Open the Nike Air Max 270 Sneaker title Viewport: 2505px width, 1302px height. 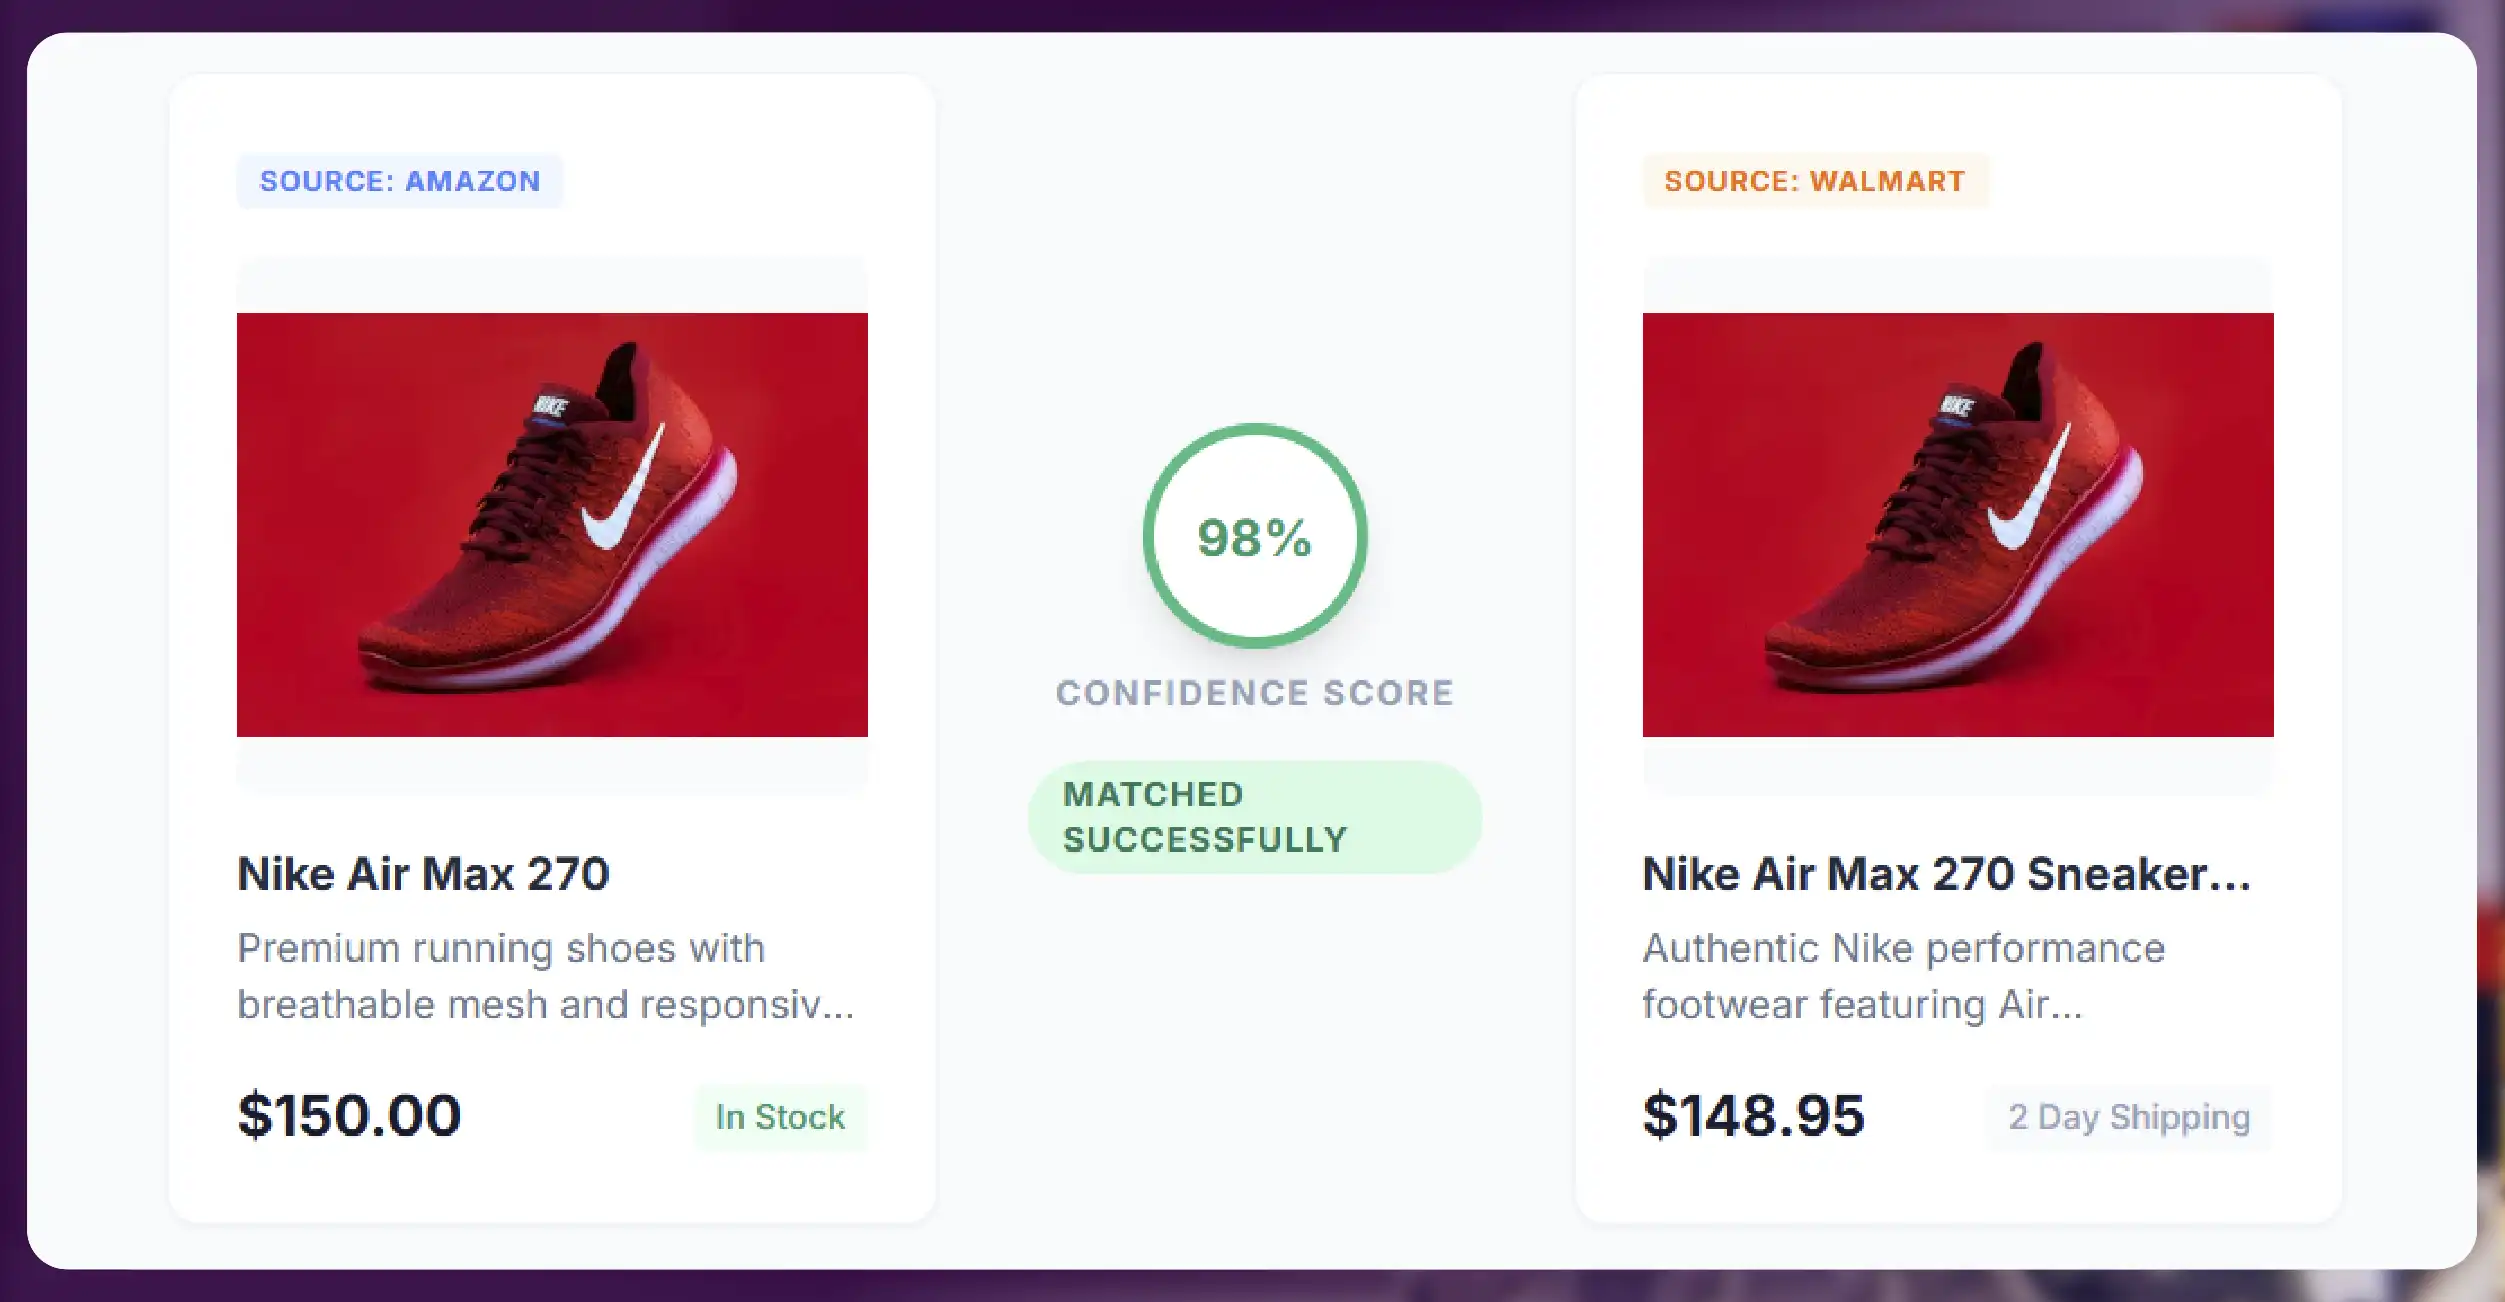click(1946, 874)
